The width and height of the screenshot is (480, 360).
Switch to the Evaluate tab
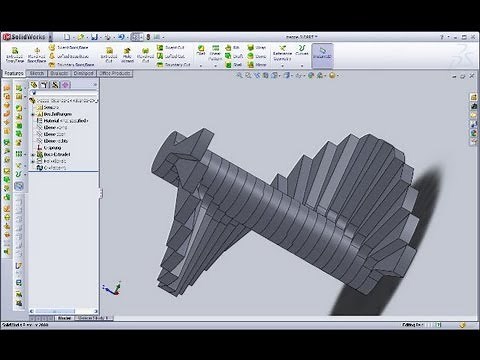tap(59, 73)
